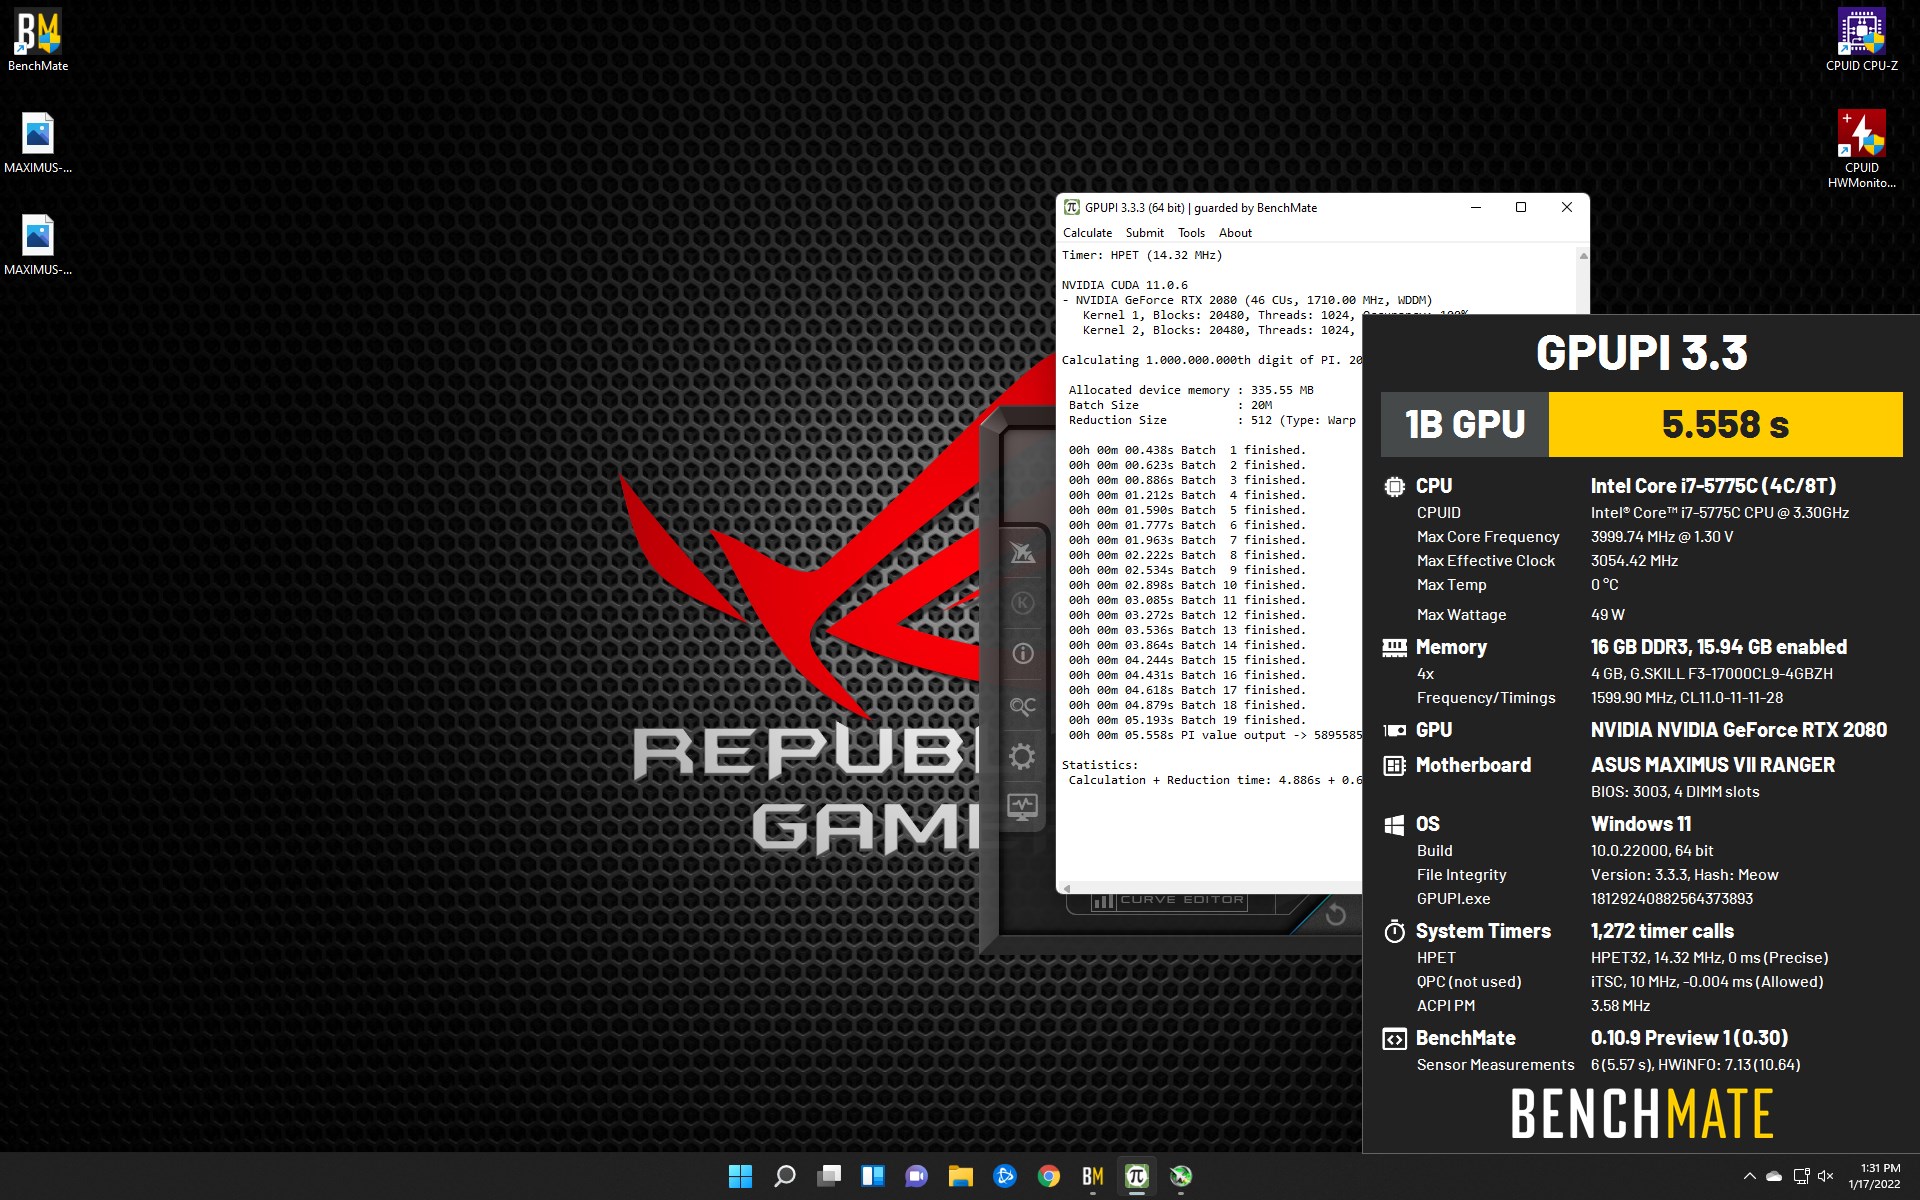Switch to GPUPI pi icon on taskbar
The image size is (1920, 1200).
(1137, 1176)
